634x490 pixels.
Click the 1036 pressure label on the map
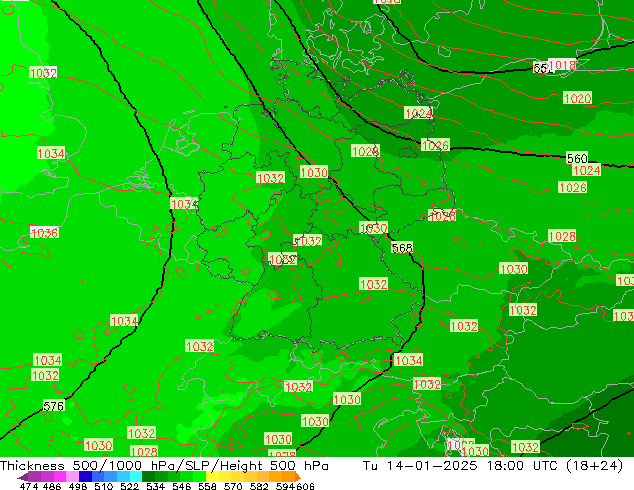[44, 233]
